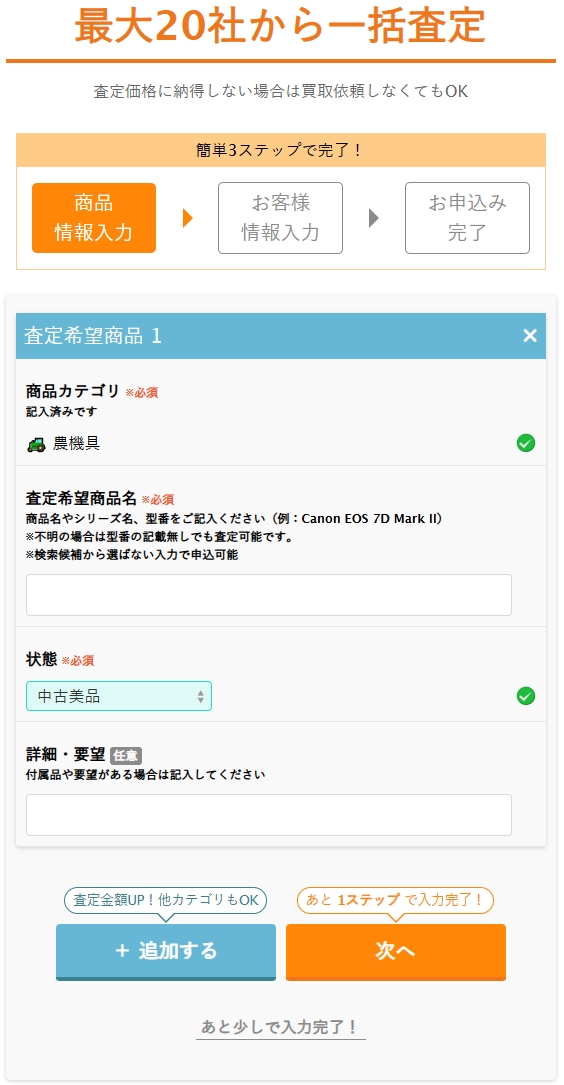Go to the お申込み完了 step tab
The height and width of the screenshot is (1085, 564).
[467, 218]
